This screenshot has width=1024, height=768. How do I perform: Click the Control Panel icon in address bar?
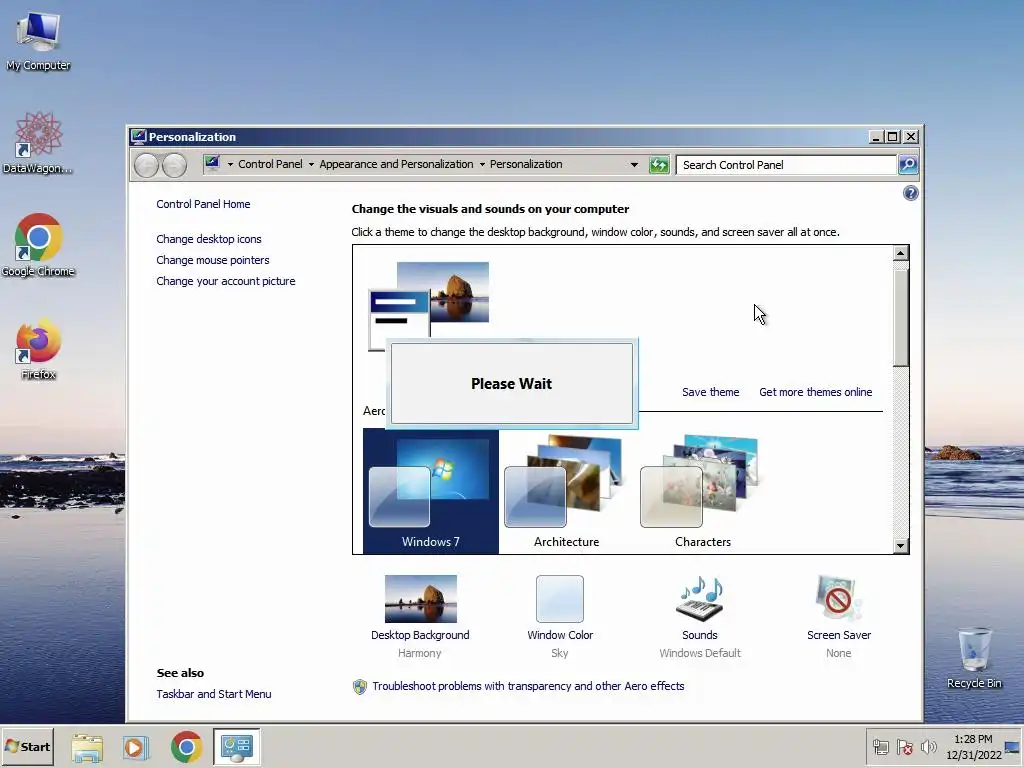pos(212,163)
